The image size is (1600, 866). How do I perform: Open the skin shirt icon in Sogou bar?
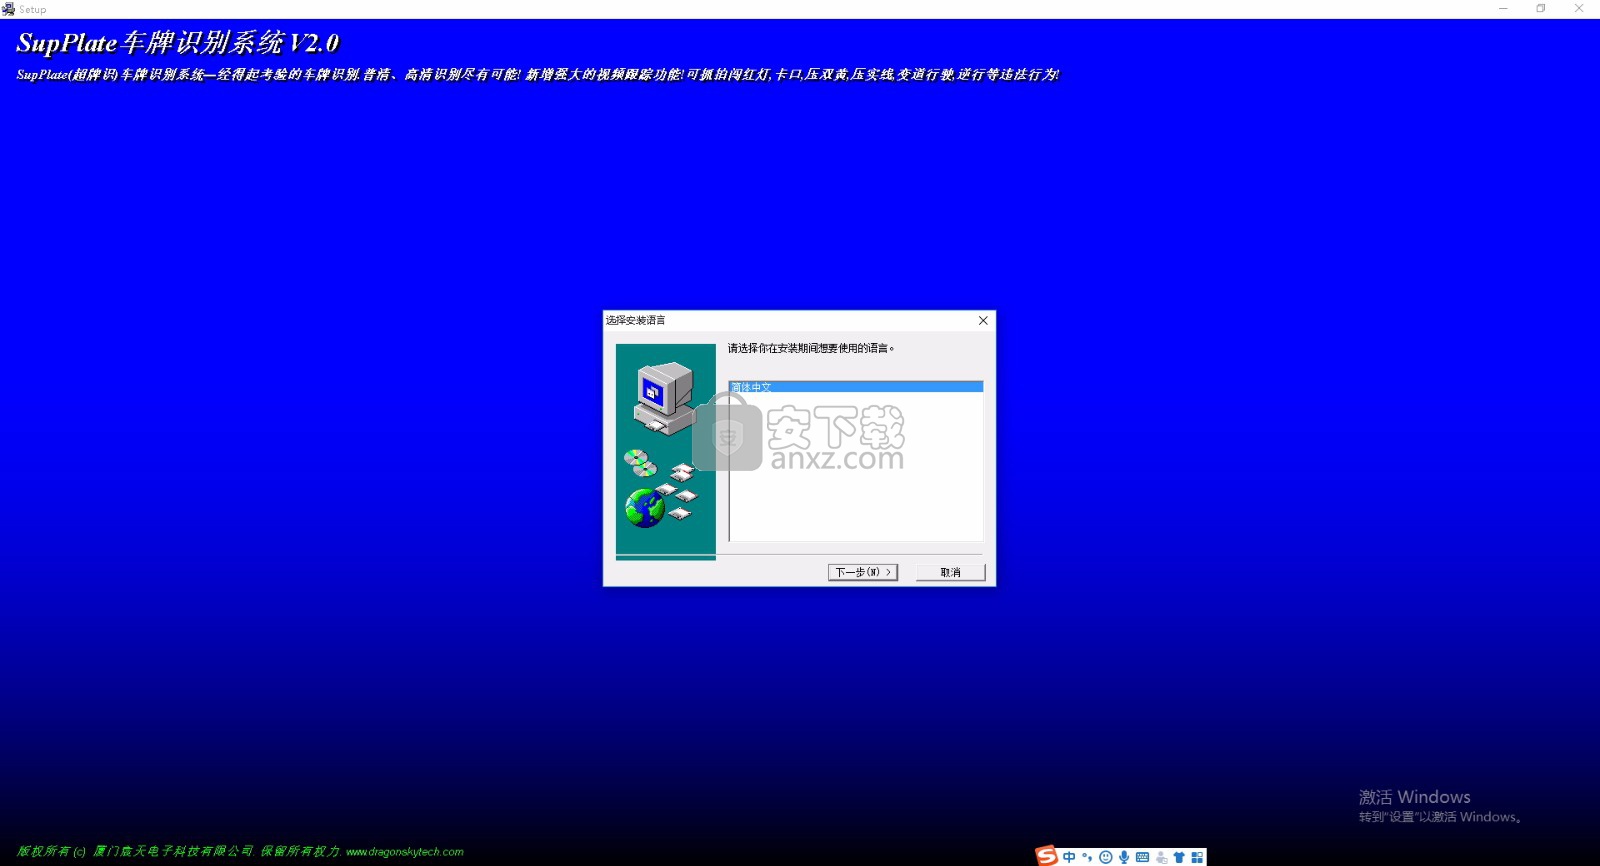point(1179,857)
